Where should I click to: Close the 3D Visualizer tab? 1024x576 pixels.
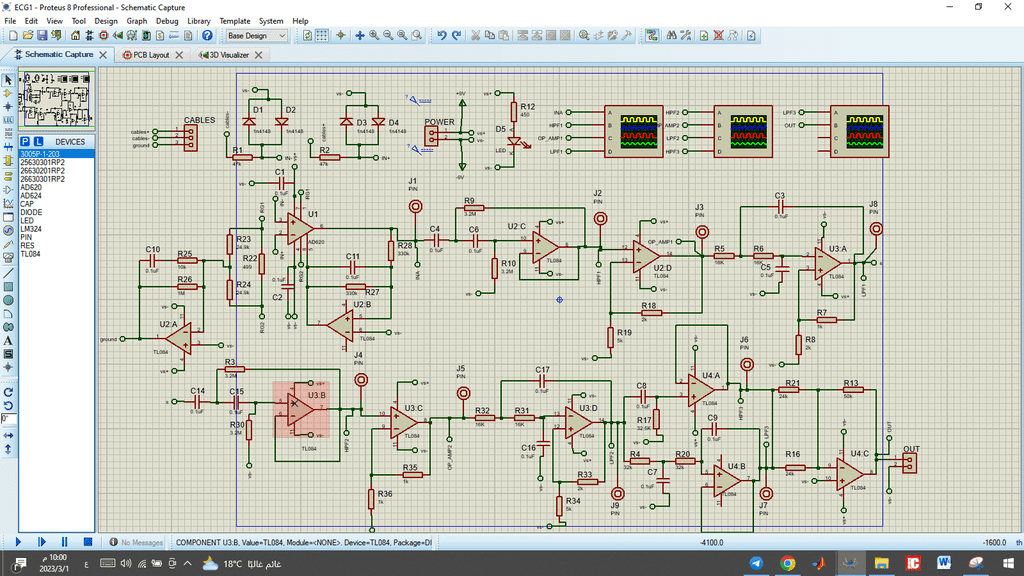pos(259,56)
